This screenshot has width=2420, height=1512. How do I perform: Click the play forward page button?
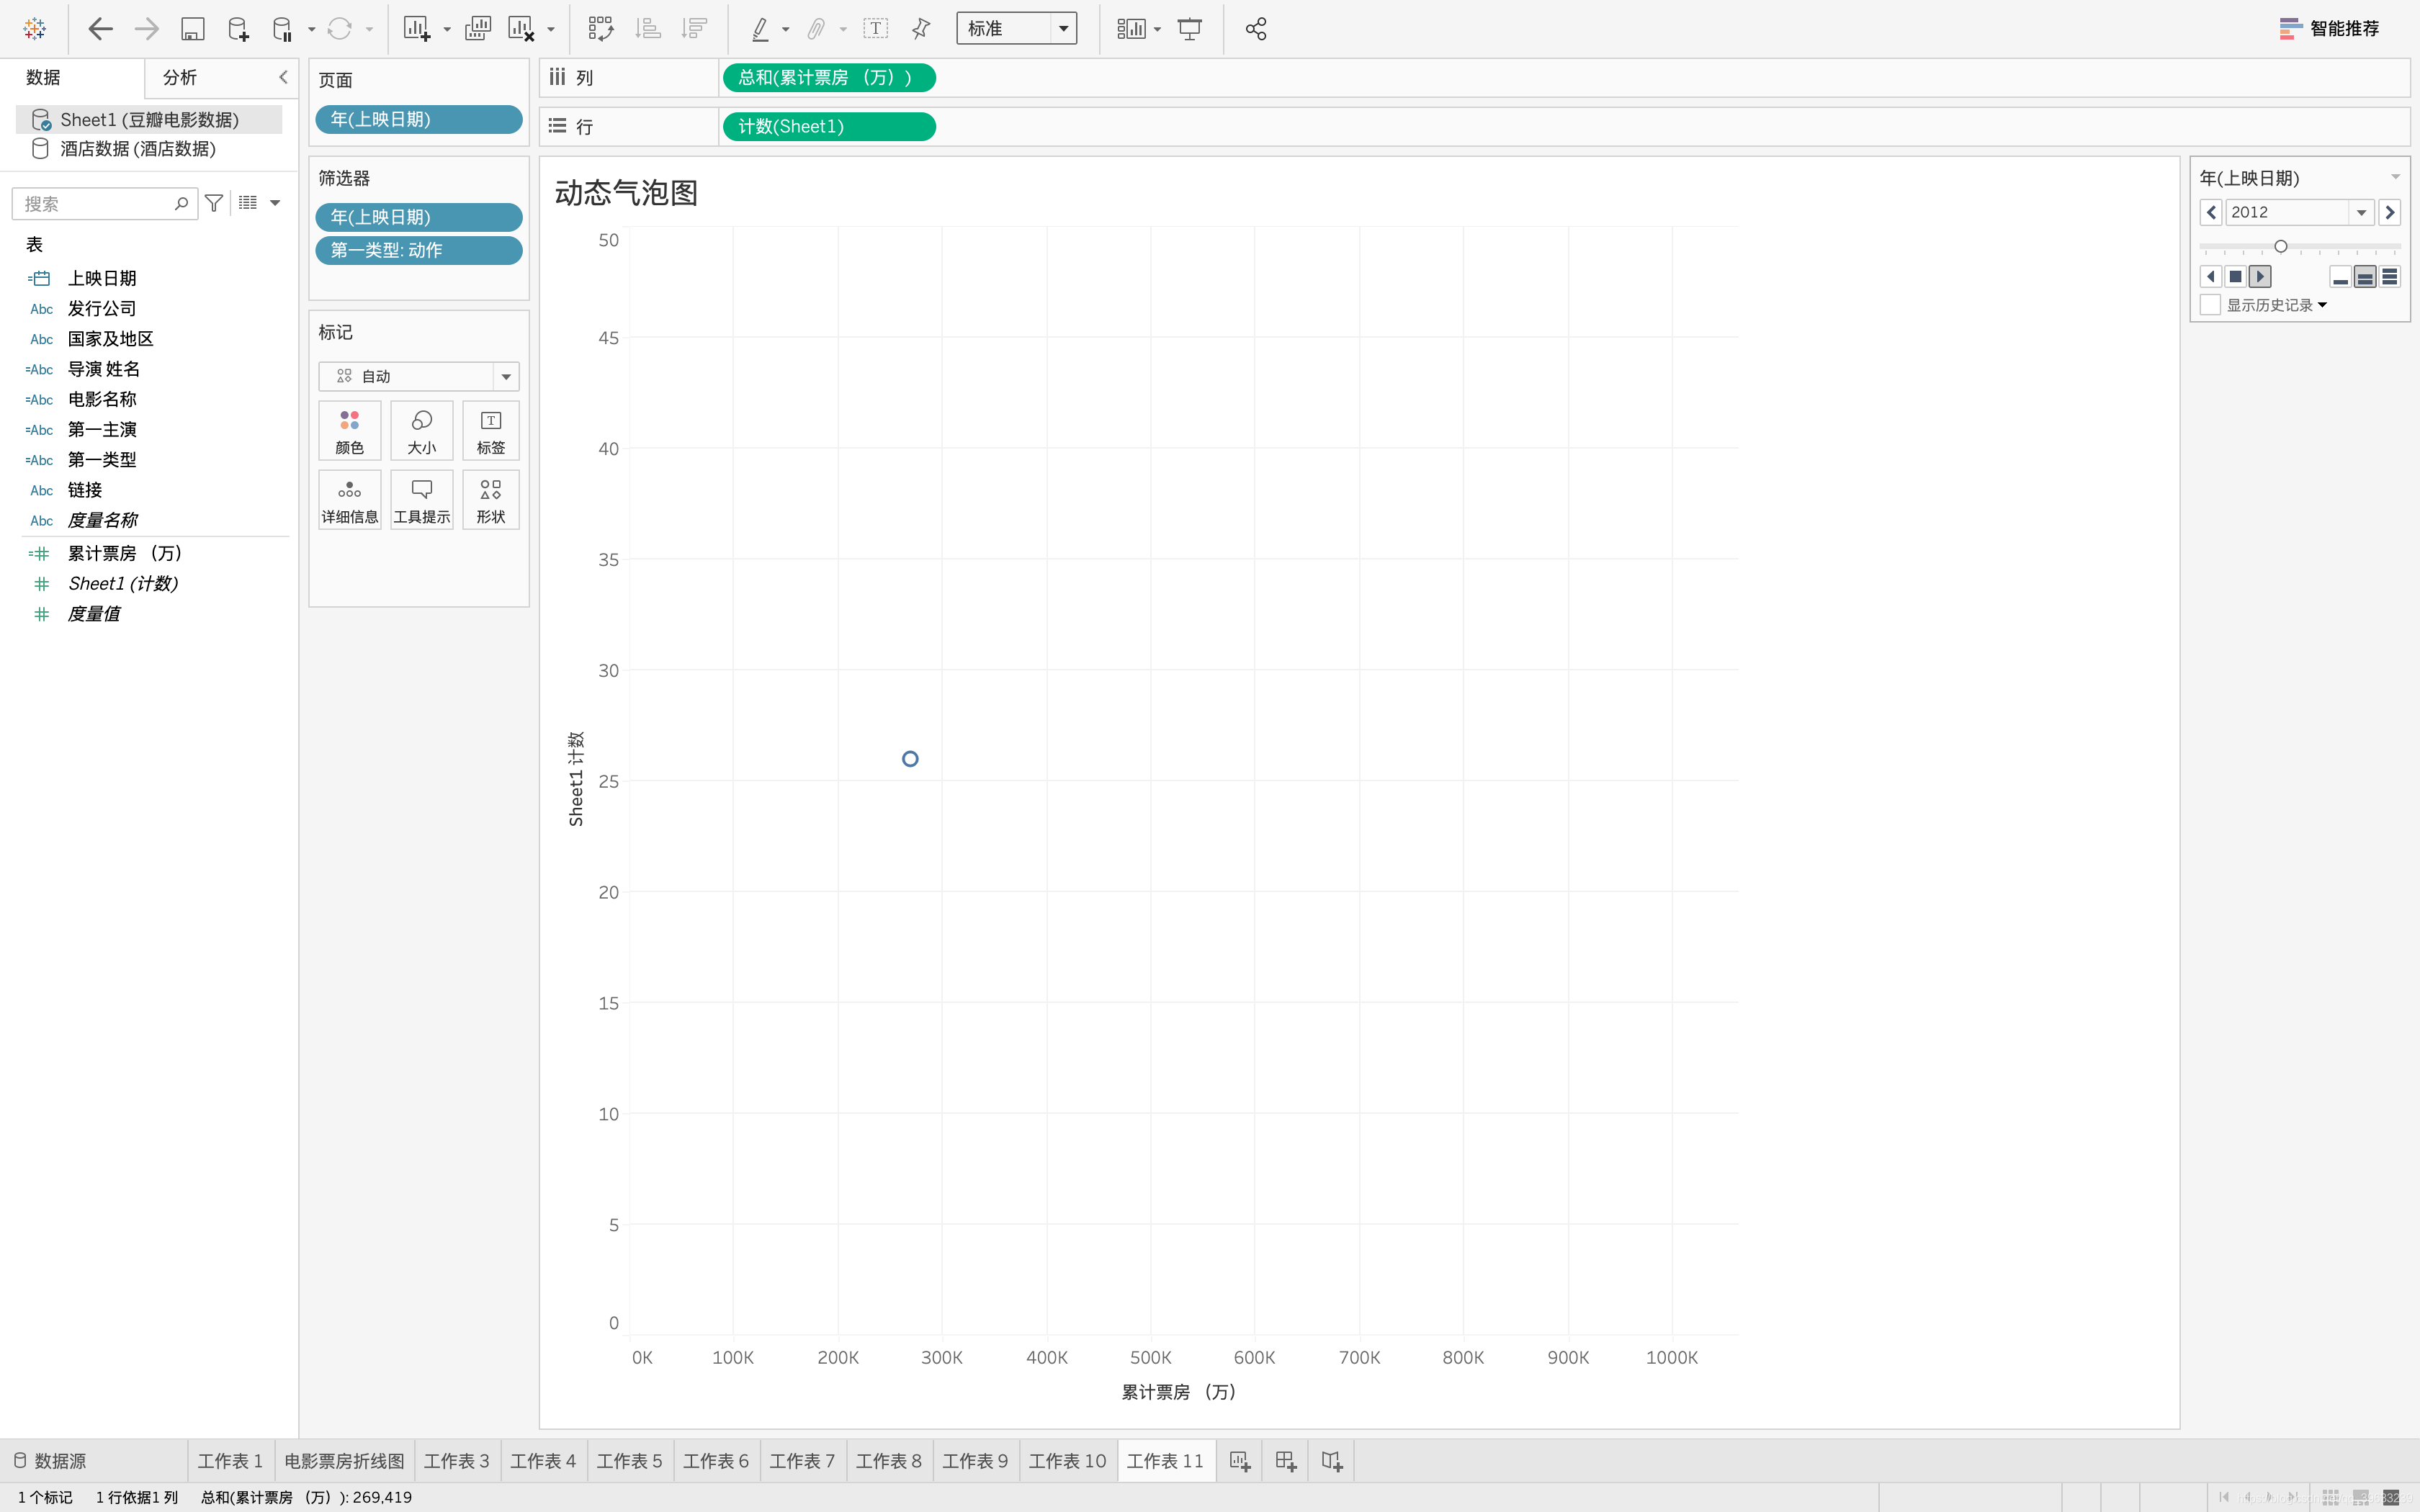click(x=2260, y=277)
